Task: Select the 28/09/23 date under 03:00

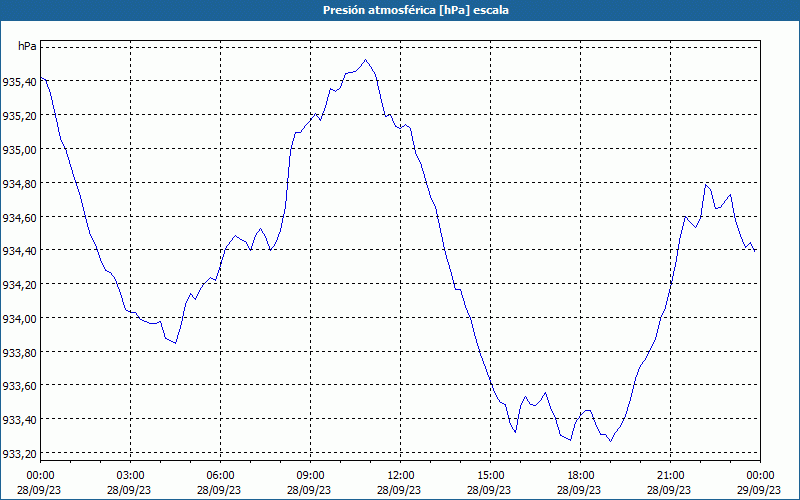Action: (129, 490)
